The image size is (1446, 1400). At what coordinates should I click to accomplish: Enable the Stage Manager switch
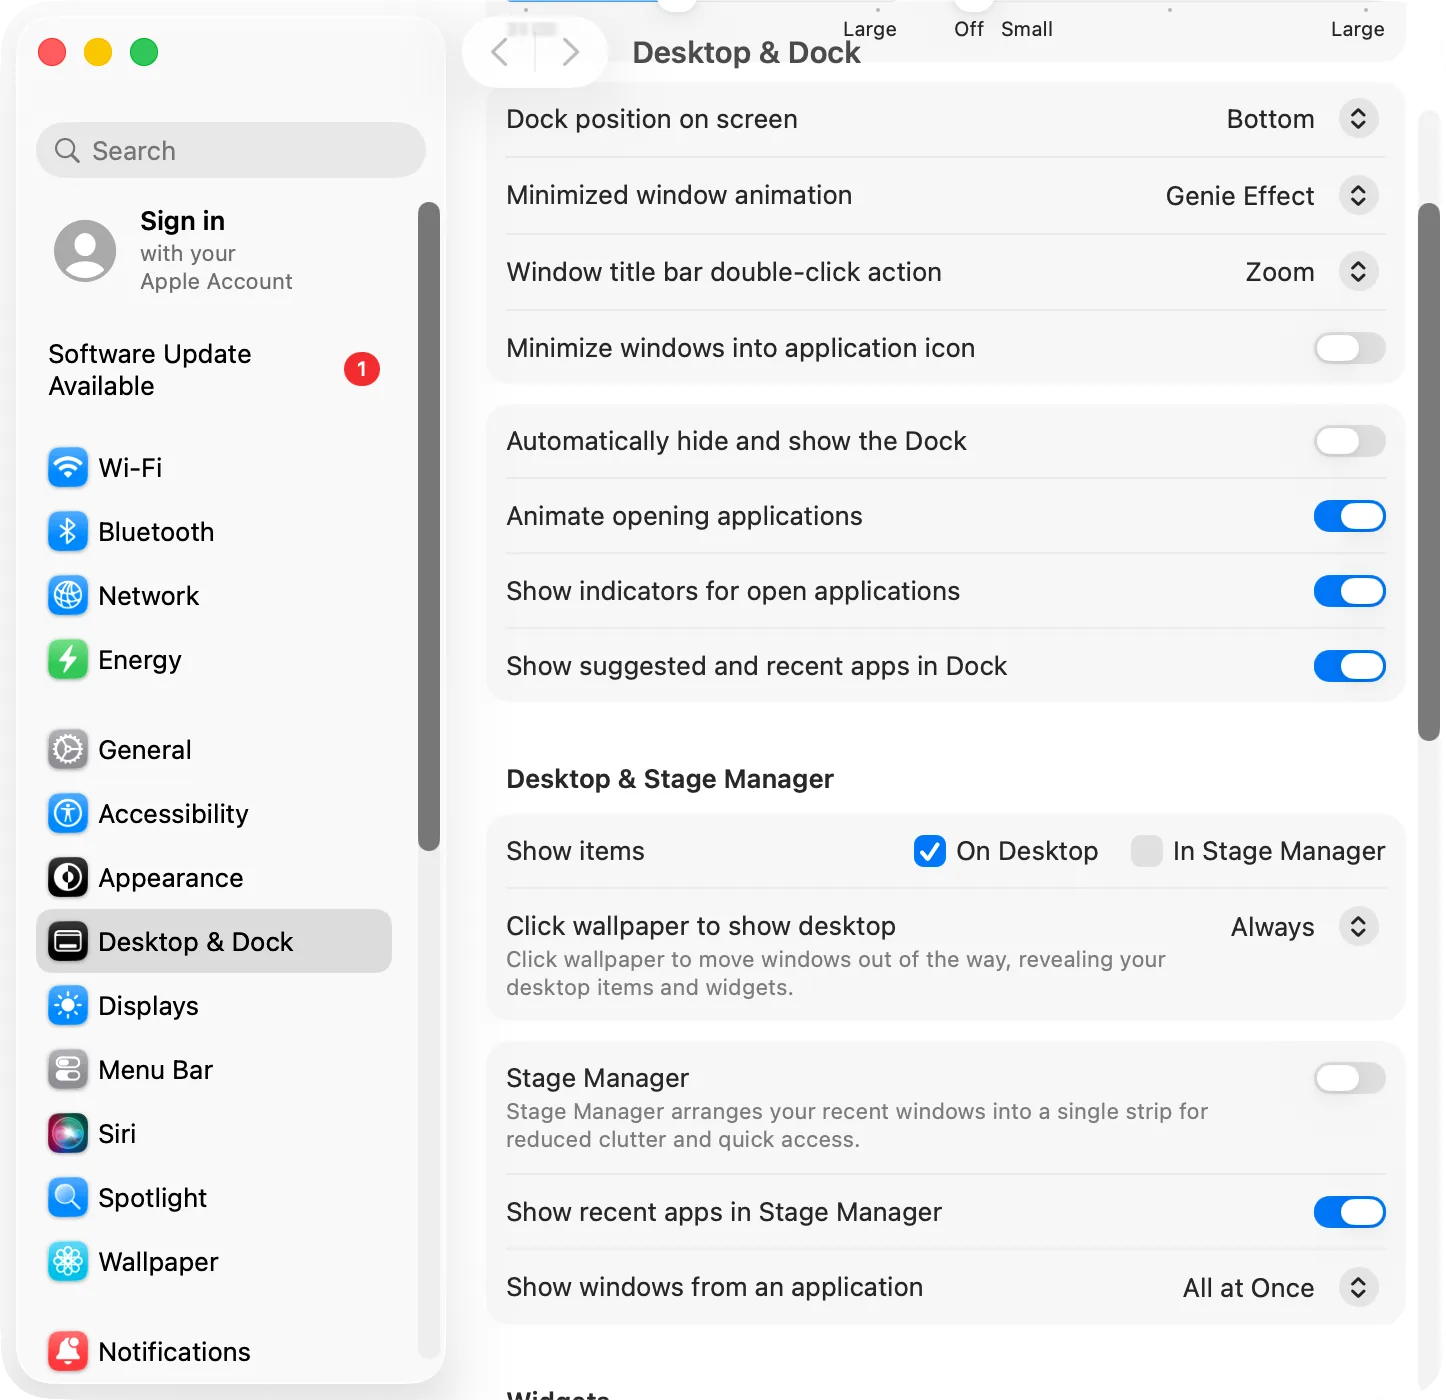(1349, 1078)
